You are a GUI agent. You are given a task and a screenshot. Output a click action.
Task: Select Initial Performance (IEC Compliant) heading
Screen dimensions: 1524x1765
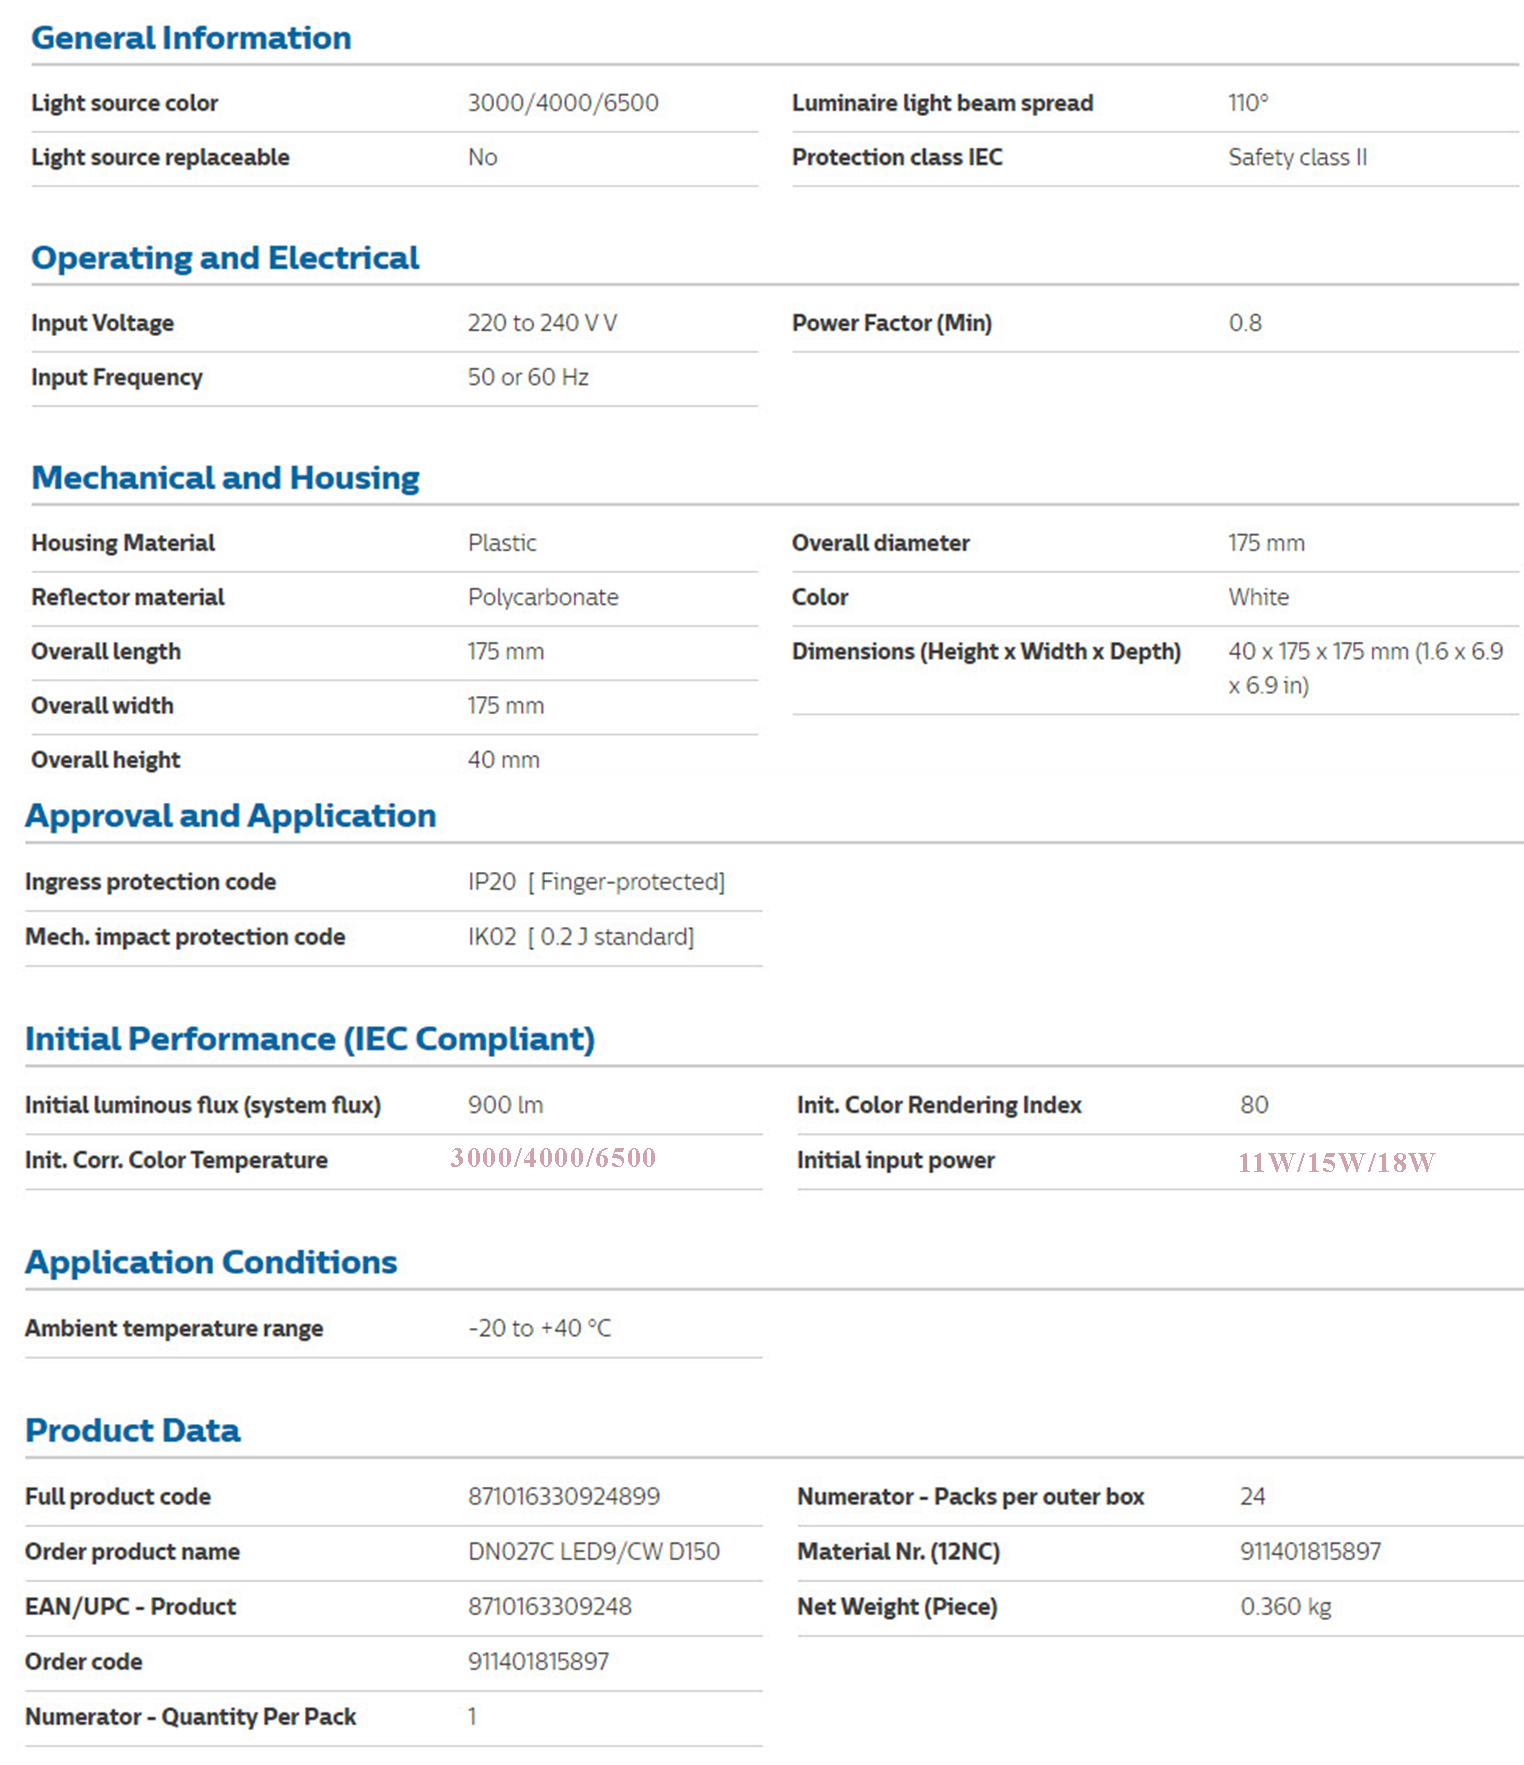310,1039
